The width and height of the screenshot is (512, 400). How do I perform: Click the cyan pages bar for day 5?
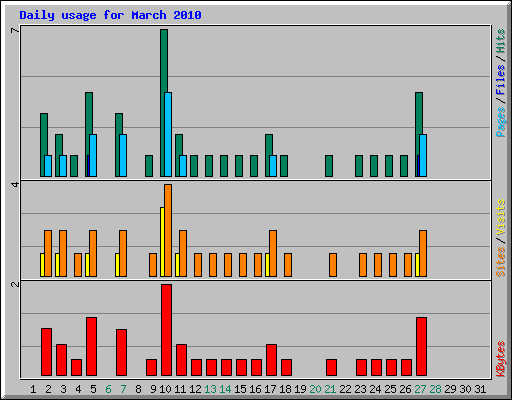point(93,156)
